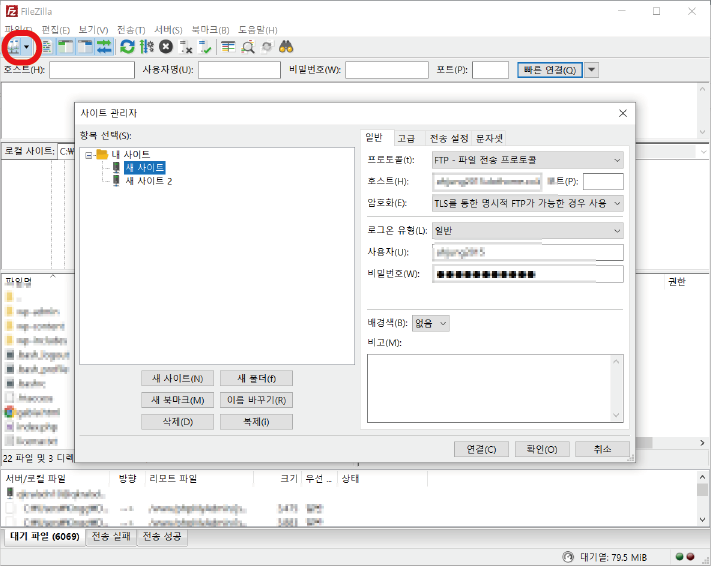Switch to the 전송 실패 queue tab
The height and width of the screenshot is (566, 711).
(111, 537)
